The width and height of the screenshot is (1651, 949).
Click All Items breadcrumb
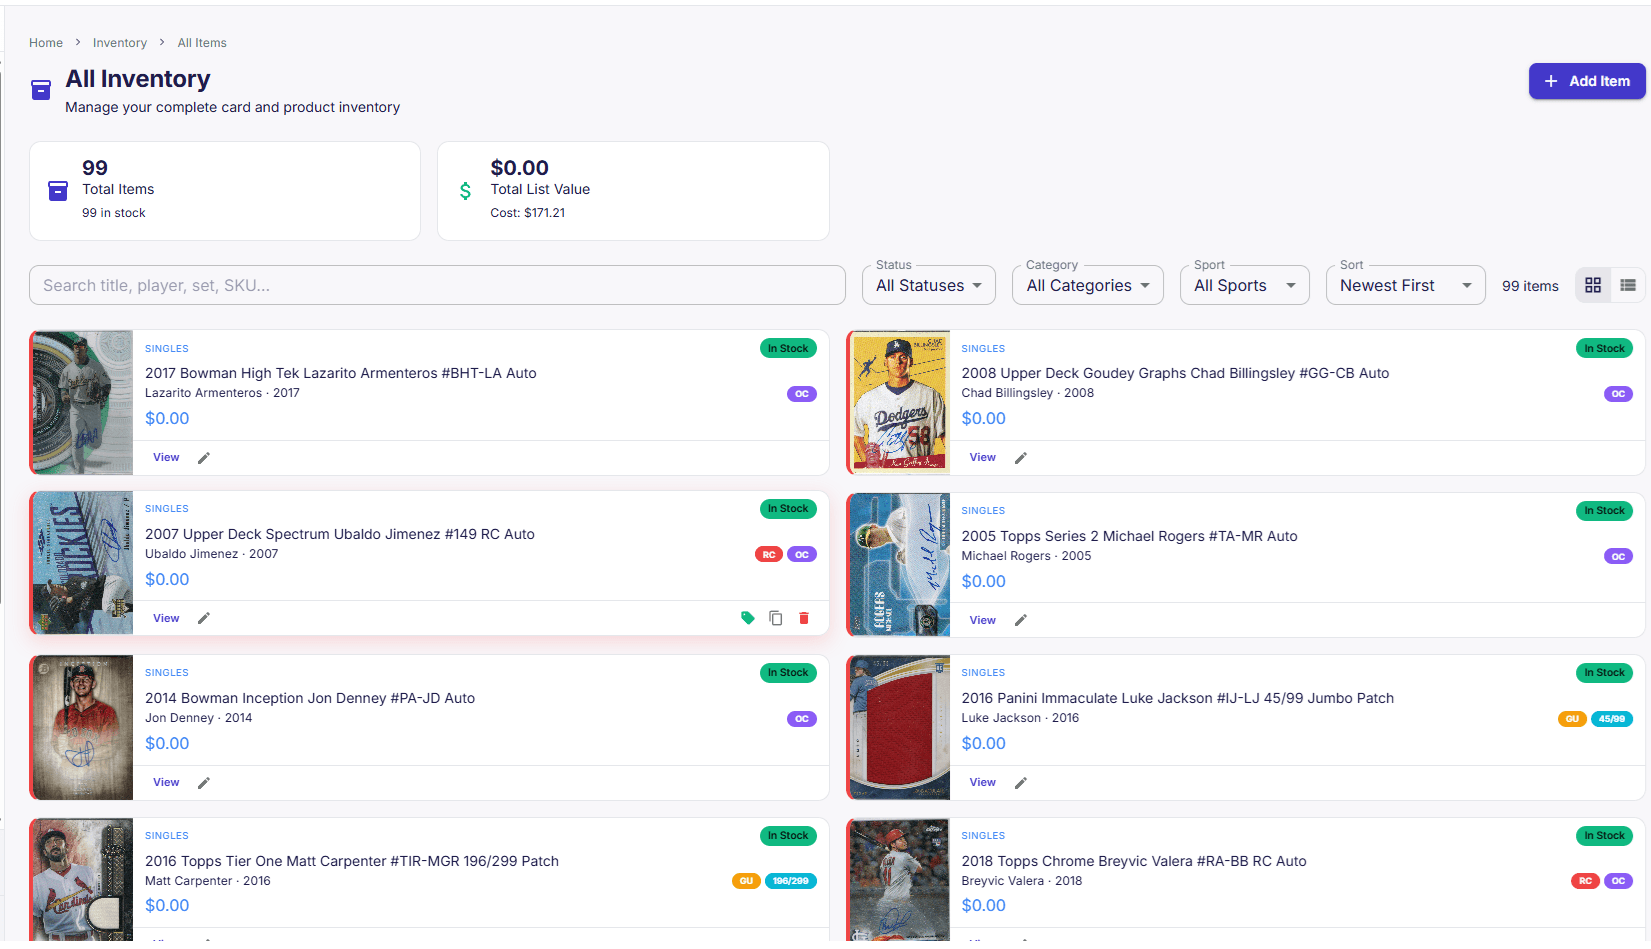tap(202, 43)
